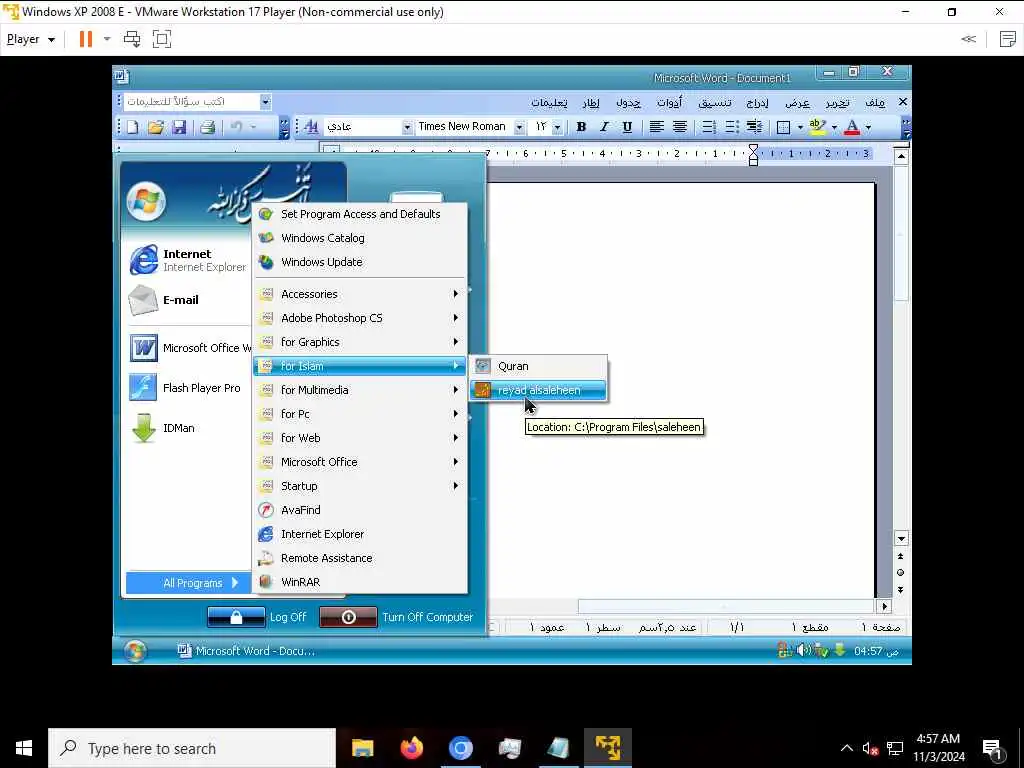This screenshot has width=1024, height=768.
Task: Click the Log Off button
Action: pyautogui.click(x=257, y=617)
